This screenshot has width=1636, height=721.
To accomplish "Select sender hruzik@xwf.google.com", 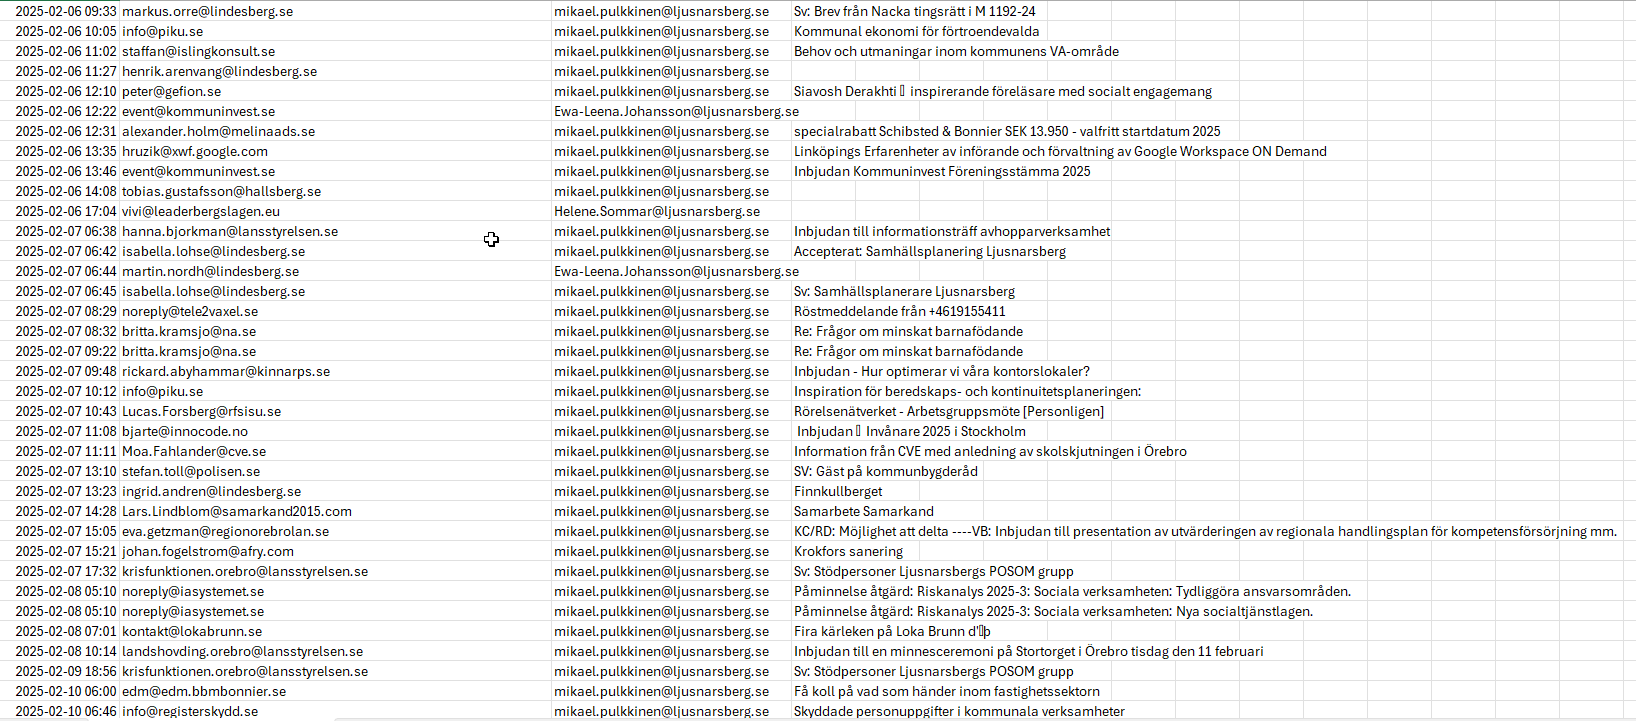I will 195,151.
